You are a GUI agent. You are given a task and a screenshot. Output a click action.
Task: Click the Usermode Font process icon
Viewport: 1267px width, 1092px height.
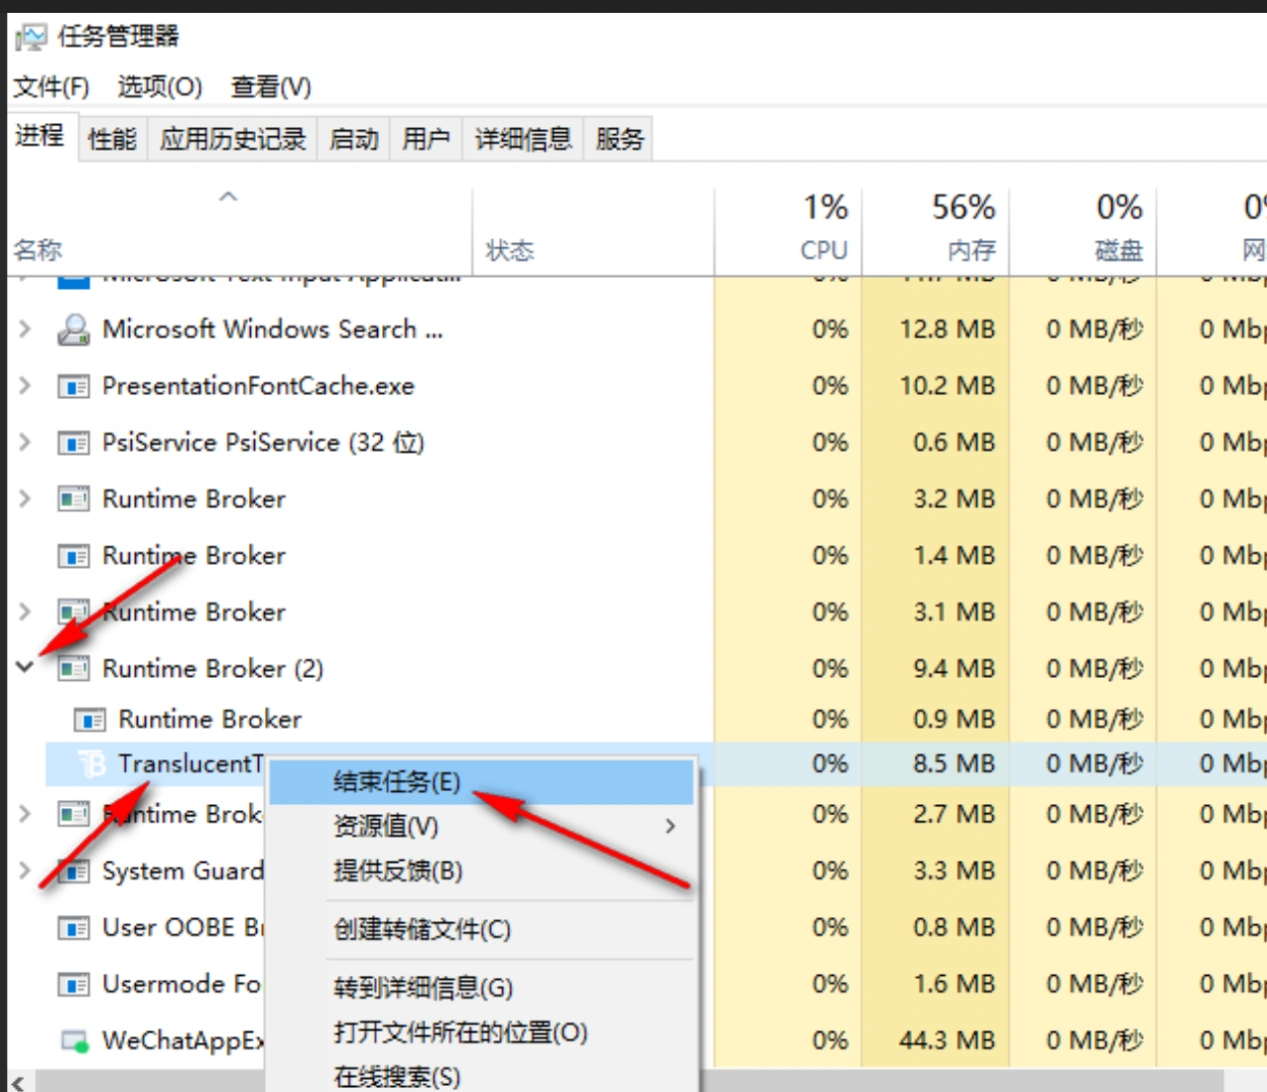click(73, 986)
